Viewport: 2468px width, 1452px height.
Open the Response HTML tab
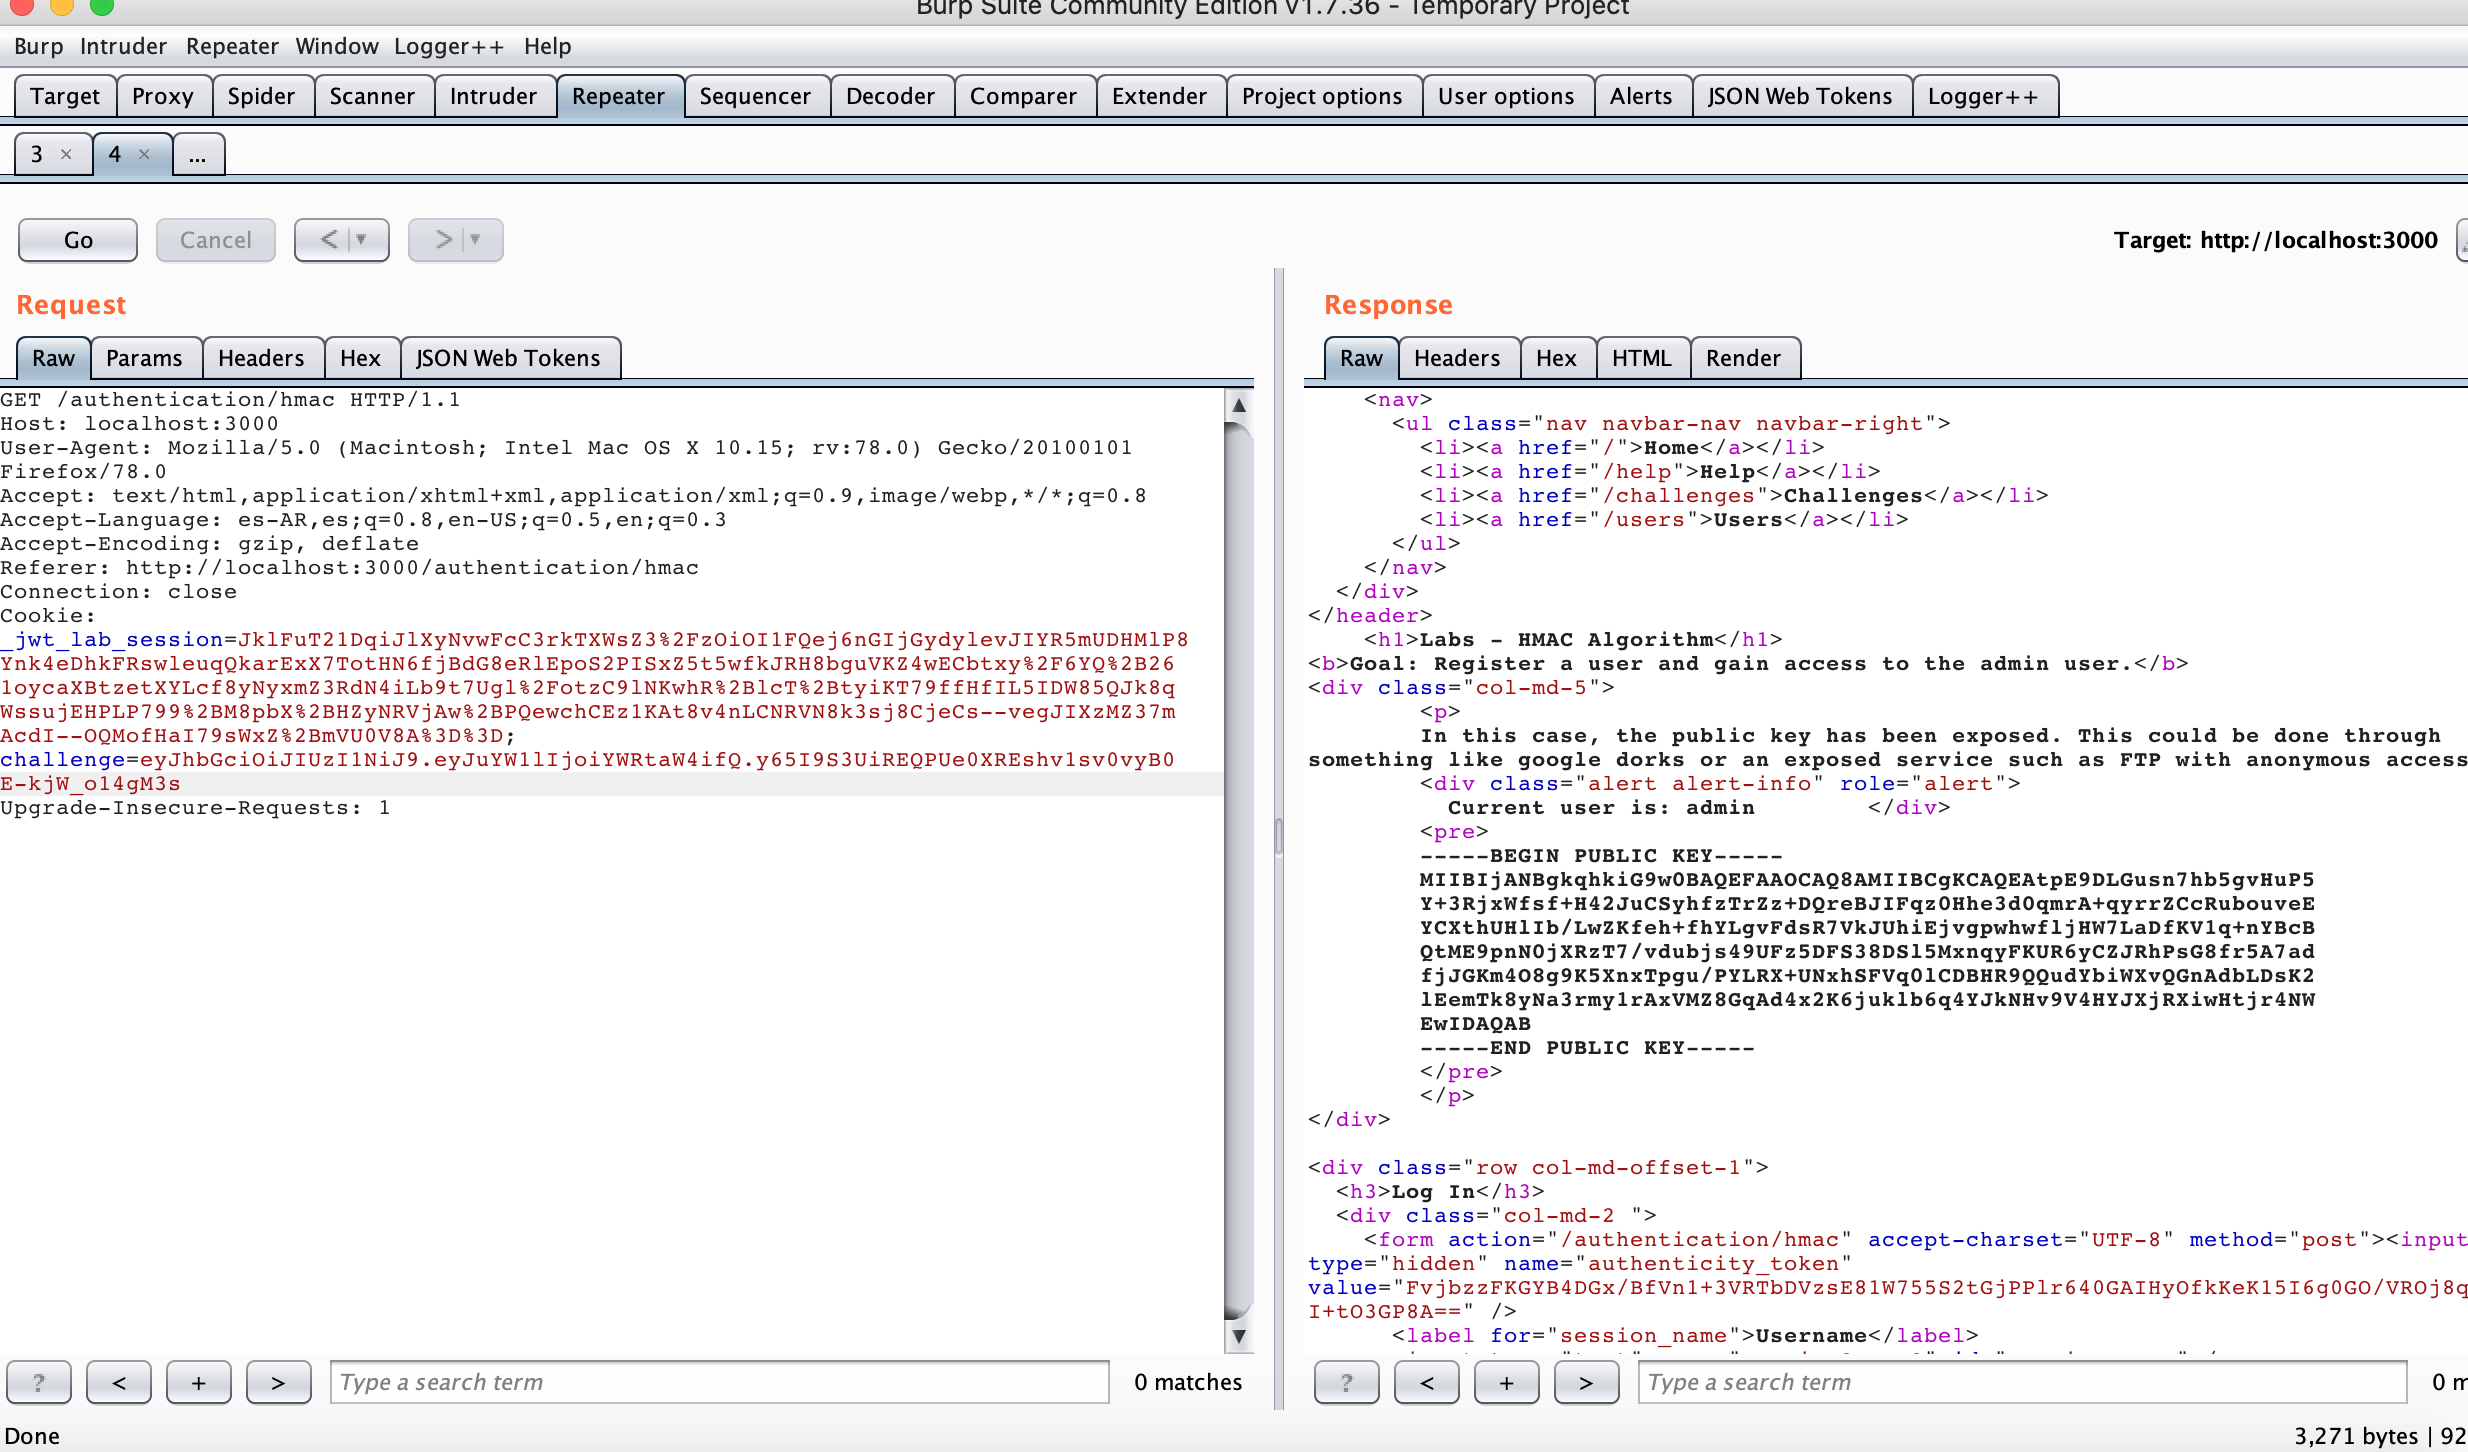click(1641, 358)
